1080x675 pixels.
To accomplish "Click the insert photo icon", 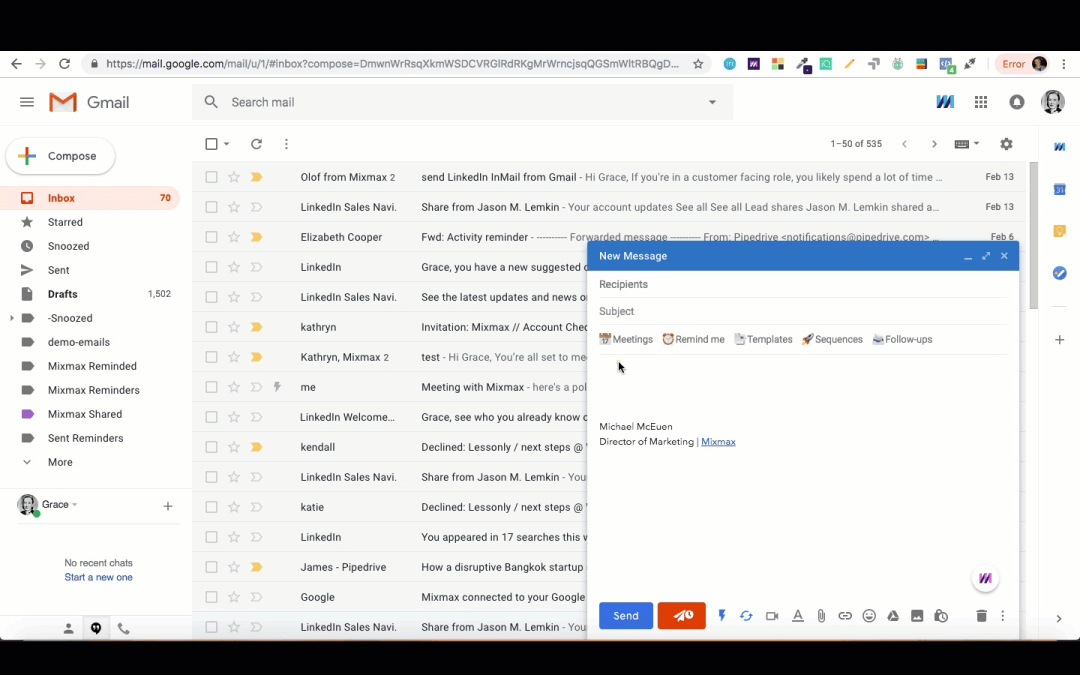I will 917,616.
